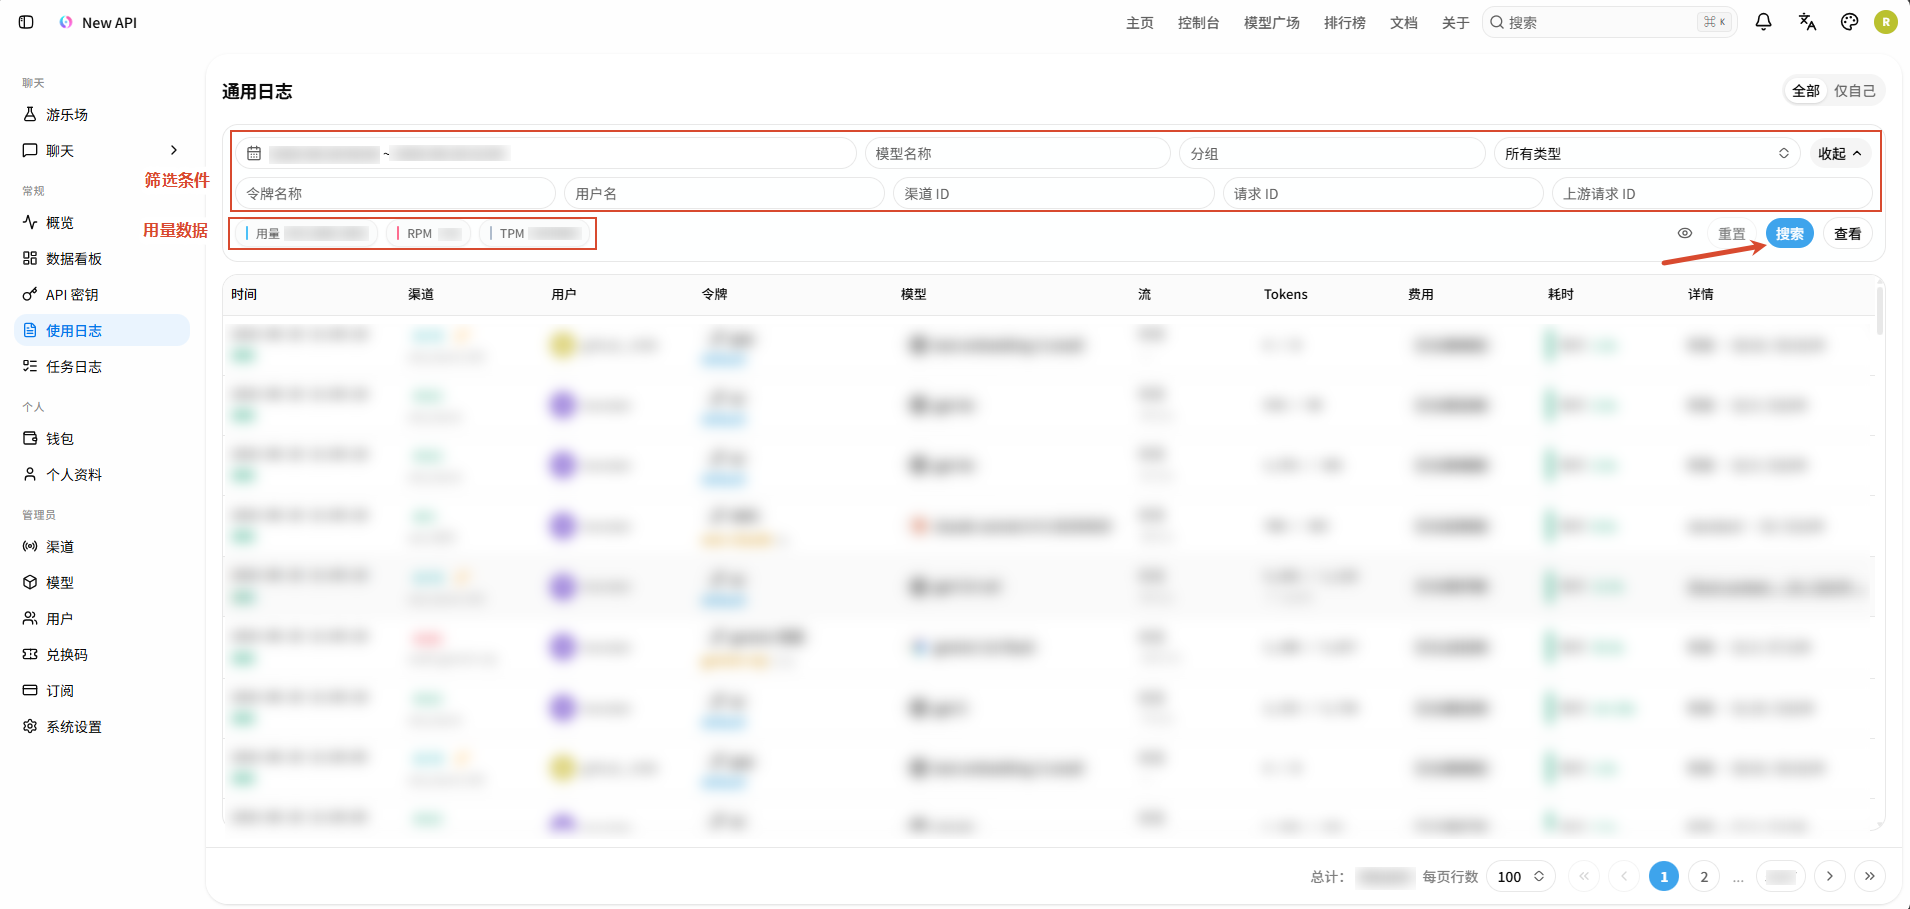This screenshot has height=909, width=1910.
Task: Open 概览 in sidebar
Action: click(102, 223)
